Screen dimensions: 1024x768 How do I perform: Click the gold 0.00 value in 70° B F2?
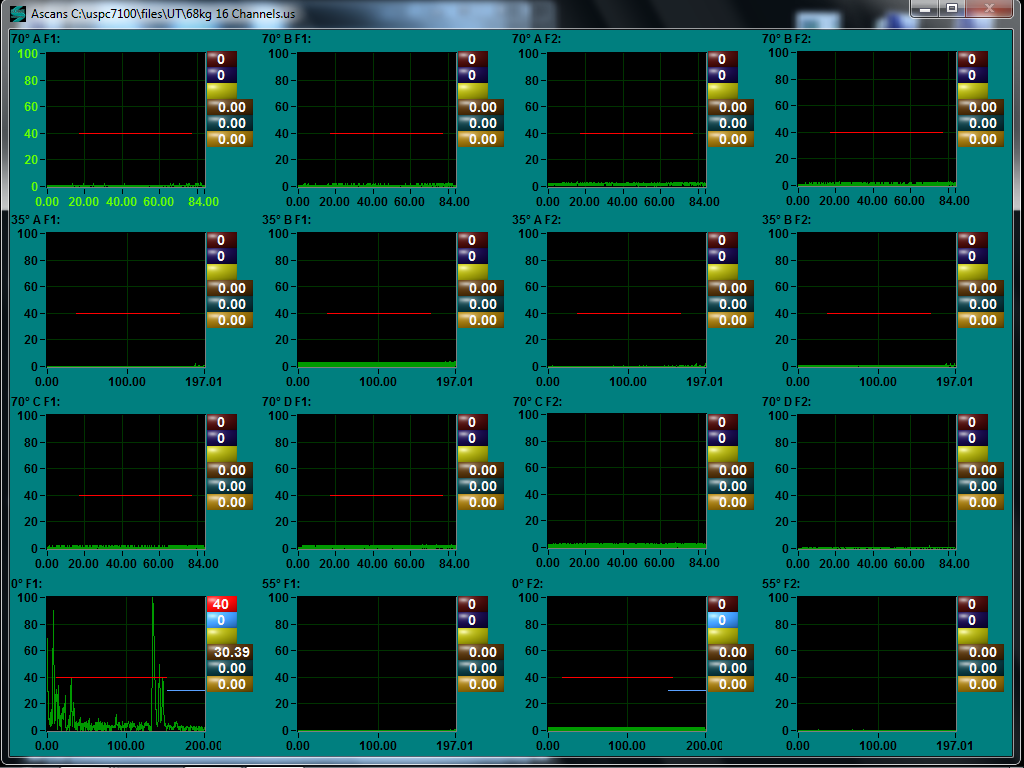[981, 139]
